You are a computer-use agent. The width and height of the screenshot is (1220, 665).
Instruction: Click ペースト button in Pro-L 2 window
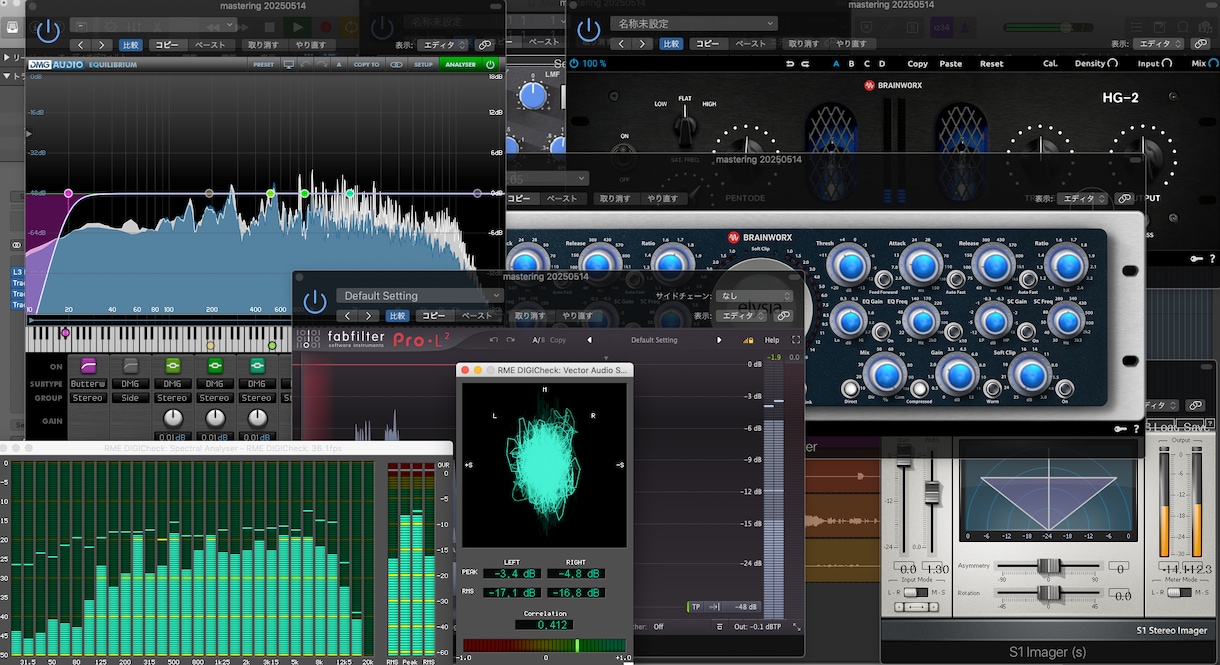pyautogui.click(x=475, y=316)
